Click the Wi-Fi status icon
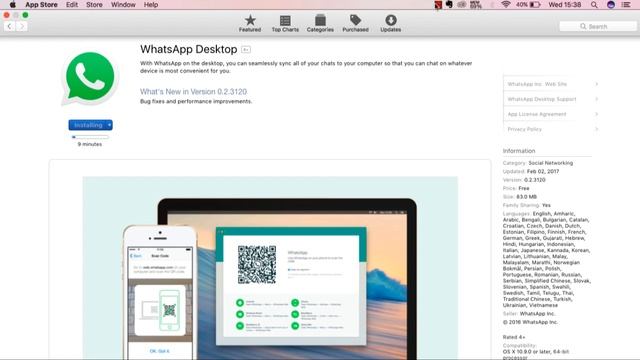 click(506, 5)
